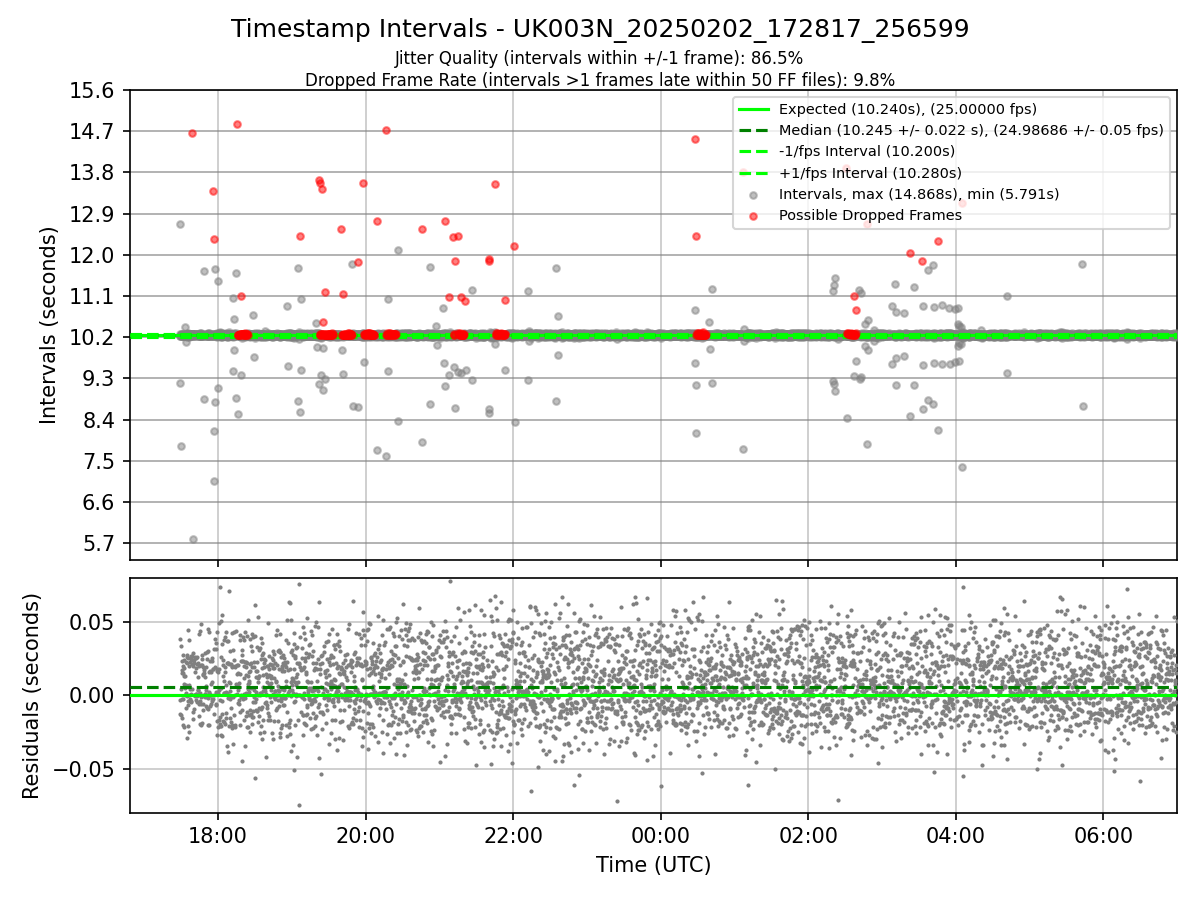1200x900 pixels.
Task: Click the '20:00' x-axis tick label
Action: click(x=366, y=835)
